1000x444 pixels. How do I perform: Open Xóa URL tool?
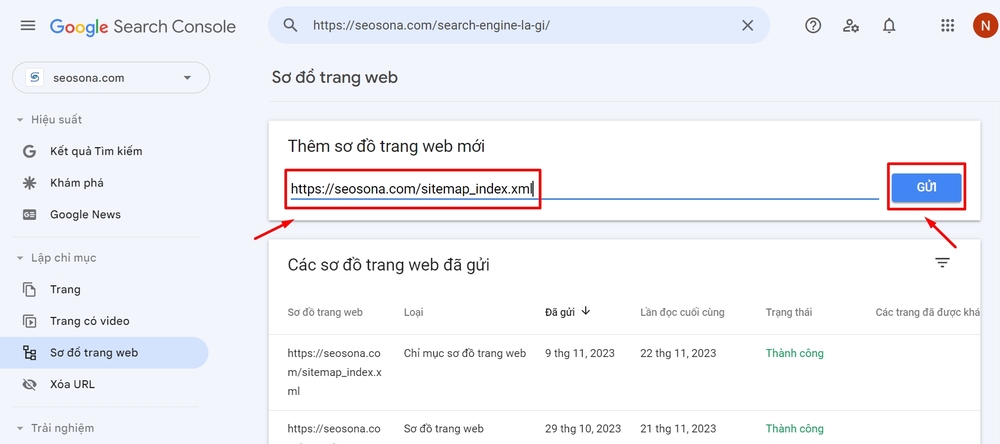pos(72,385)
